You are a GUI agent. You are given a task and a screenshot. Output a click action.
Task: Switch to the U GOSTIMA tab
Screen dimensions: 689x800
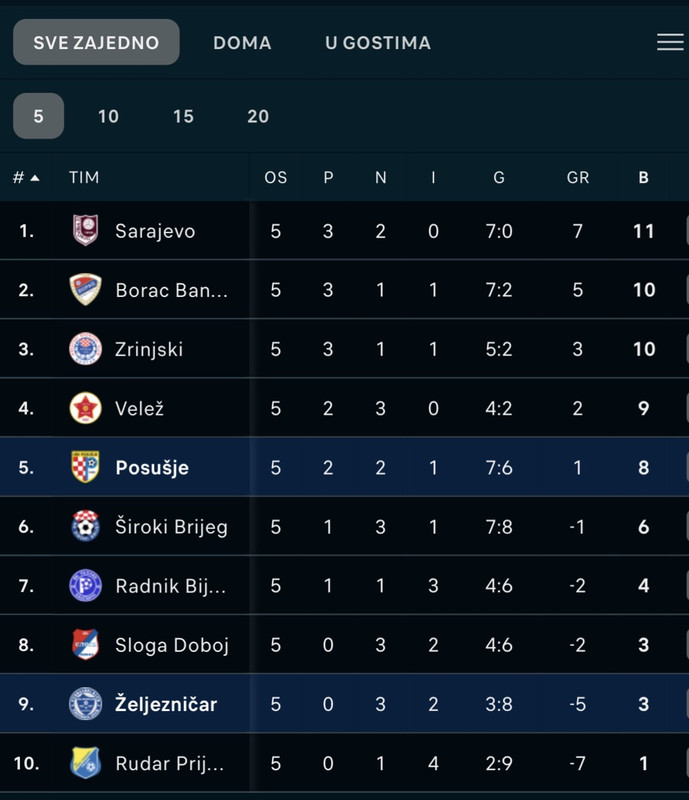[378, 43]
